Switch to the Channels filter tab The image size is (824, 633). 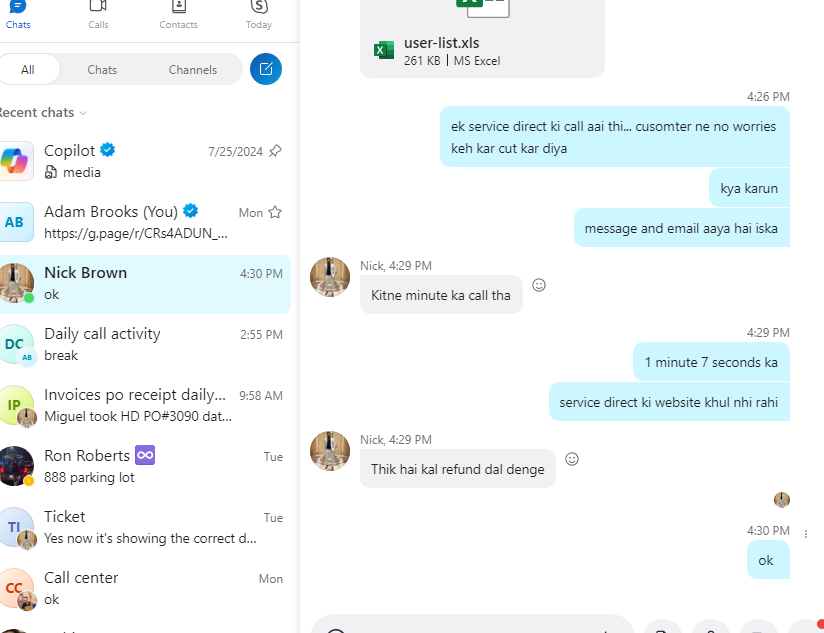[193, 70]
